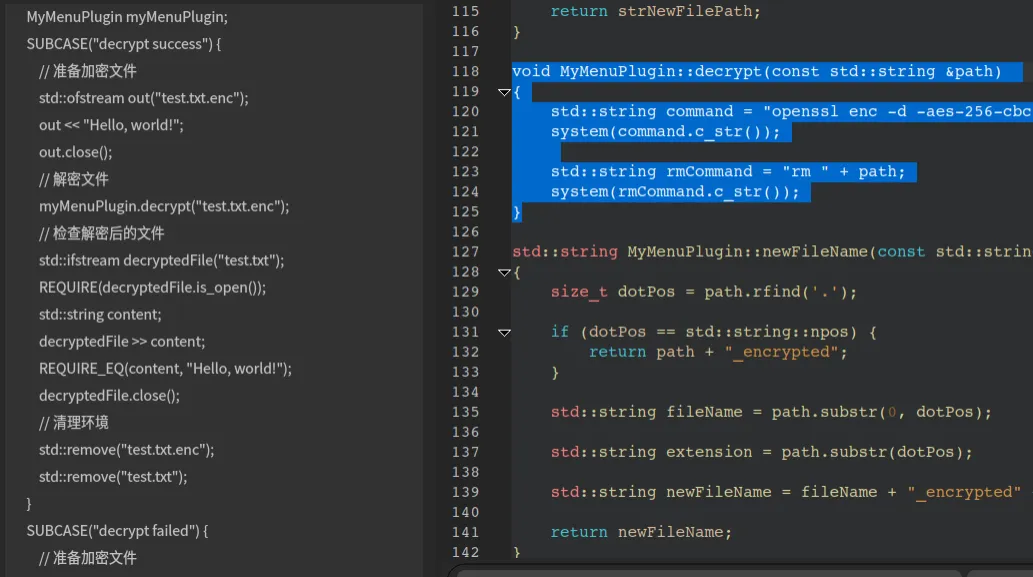Screen dimensions: 1033x577
Task: Click 'decryptedFile >> content;' line
Action: [122, 341]
